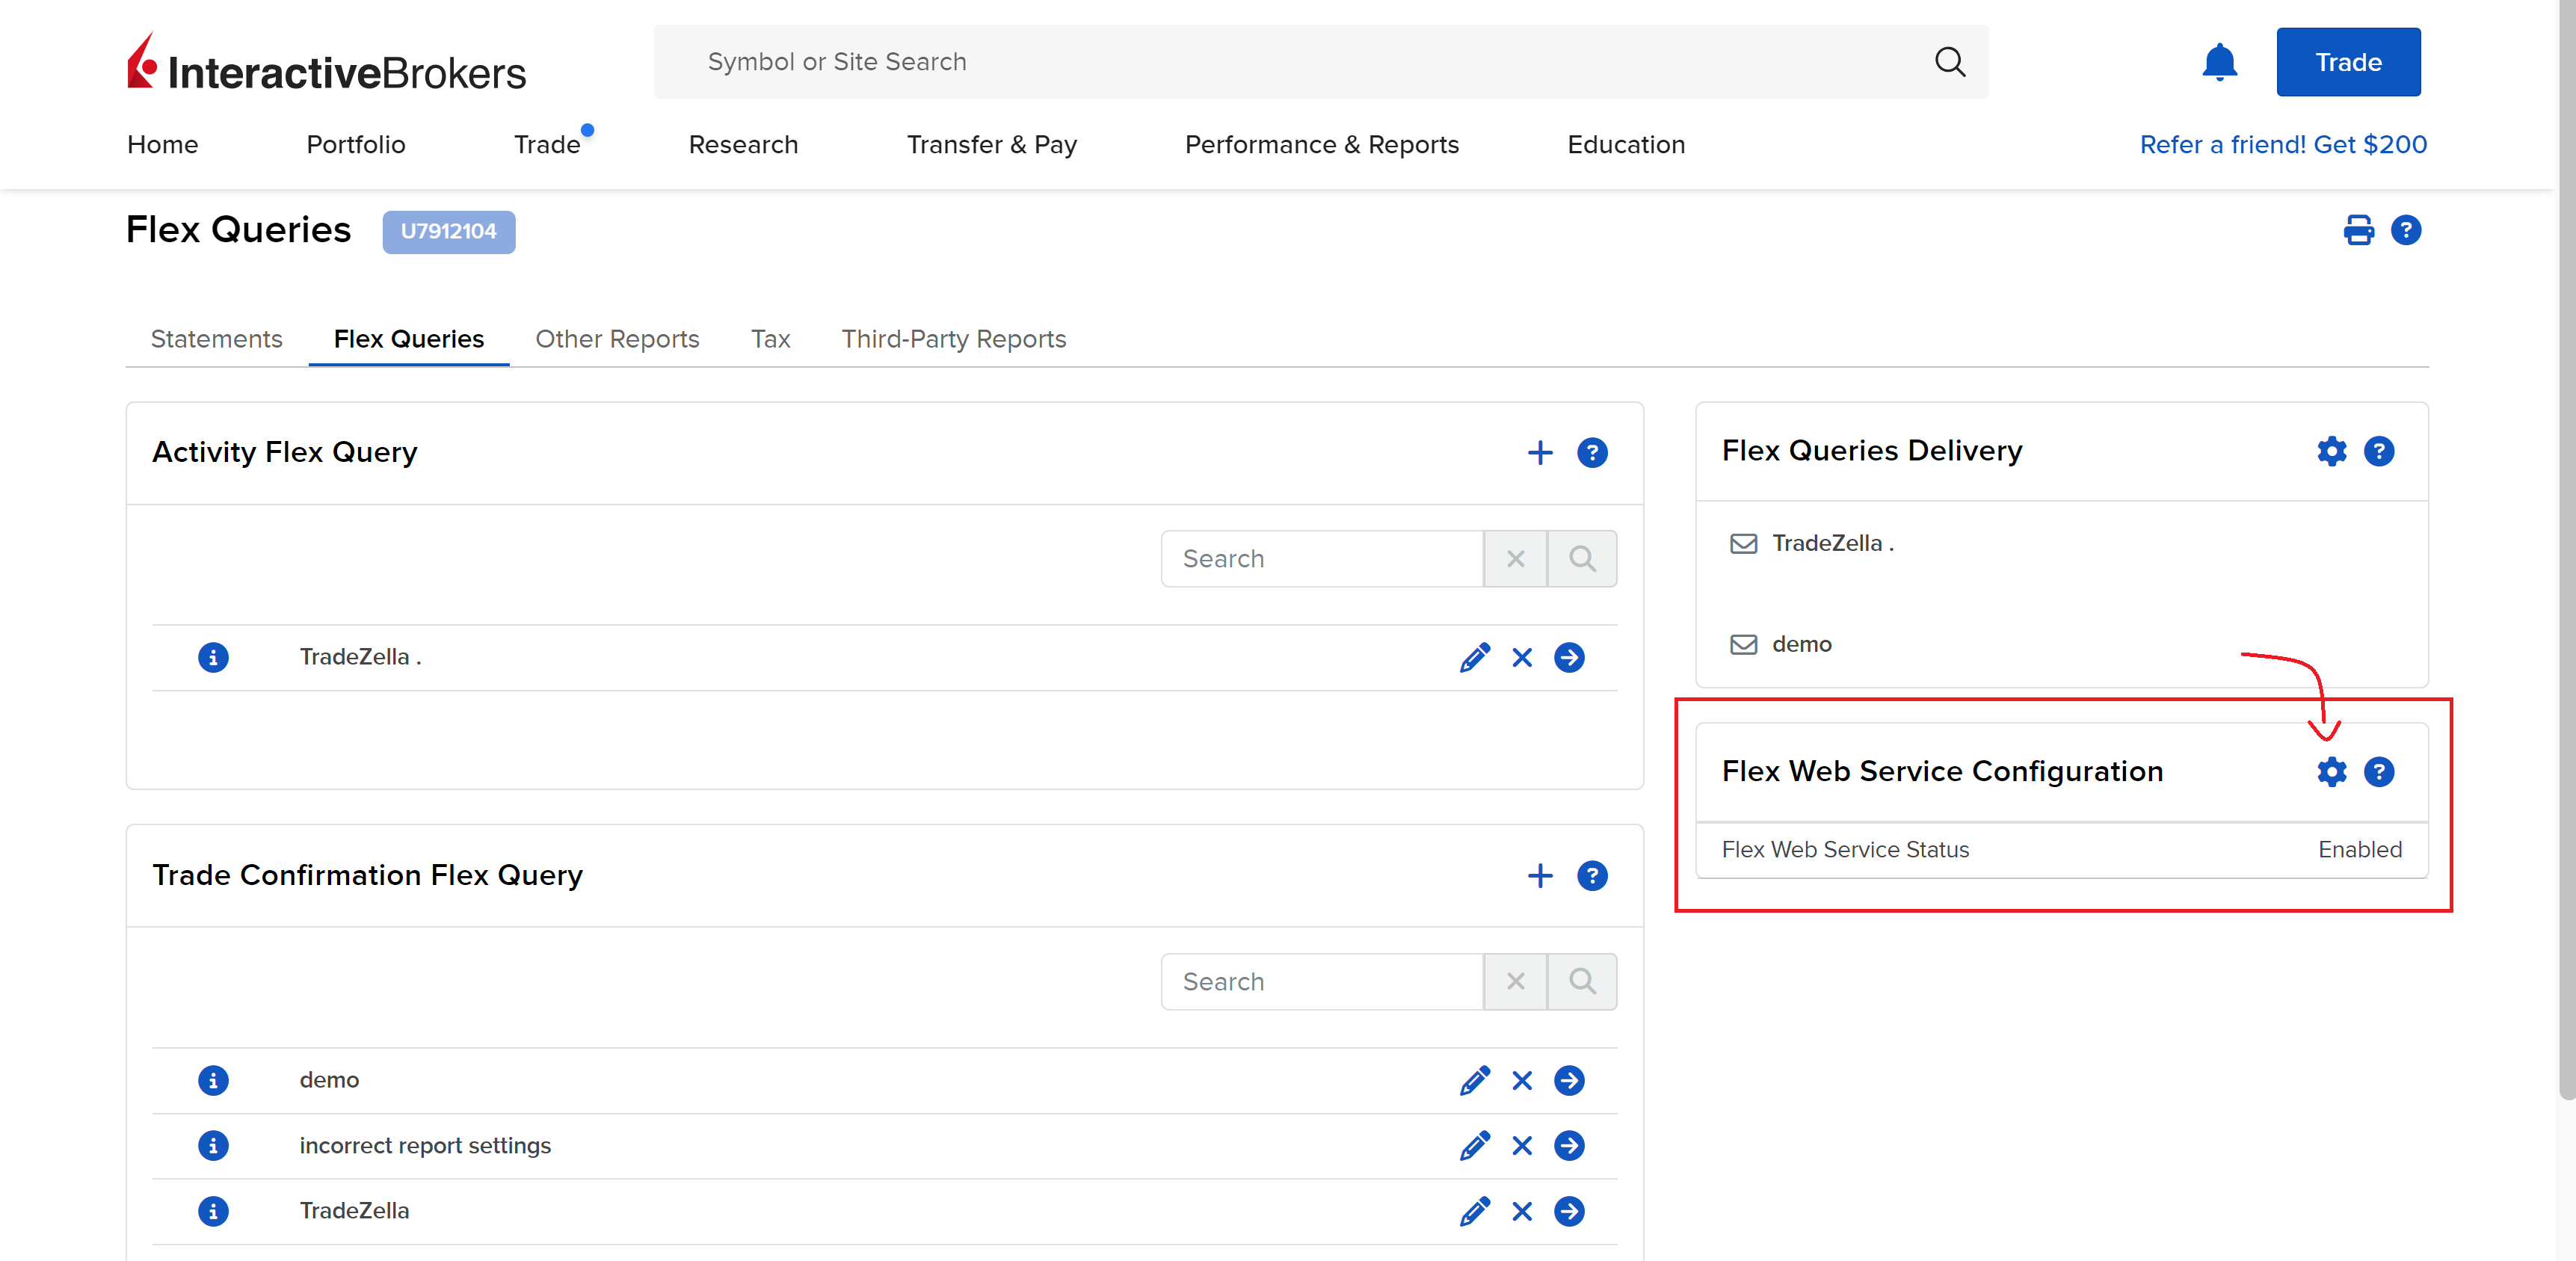Open help for Flex Web Service Configuration
This screenshot has height=1261, width=2576.
click(x=2379, y=772)
